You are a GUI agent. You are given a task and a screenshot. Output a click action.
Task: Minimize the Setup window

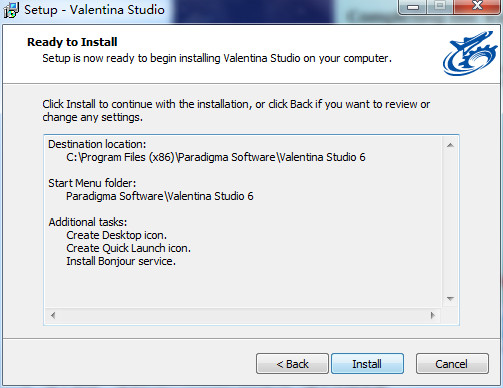coord(413,7)
